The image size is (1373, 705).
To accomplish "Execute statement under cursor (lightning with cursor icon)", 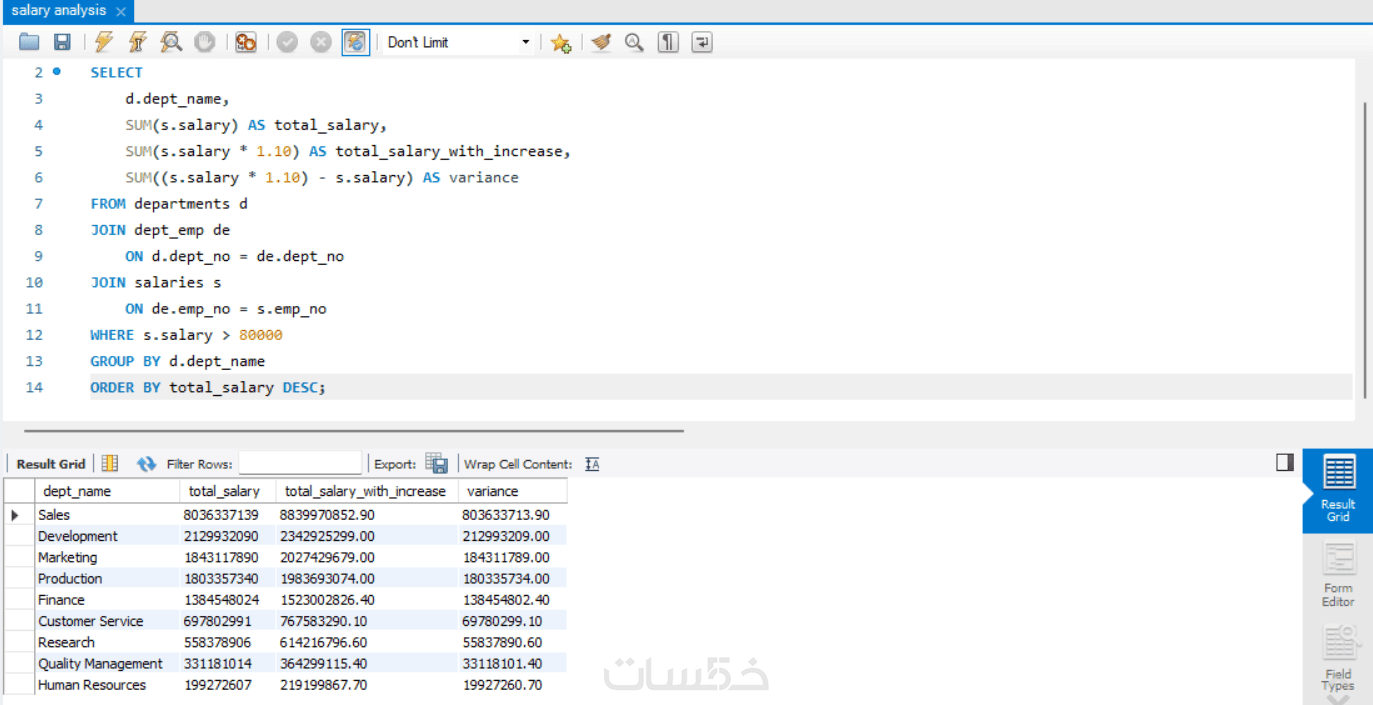I will click(137, 42).
